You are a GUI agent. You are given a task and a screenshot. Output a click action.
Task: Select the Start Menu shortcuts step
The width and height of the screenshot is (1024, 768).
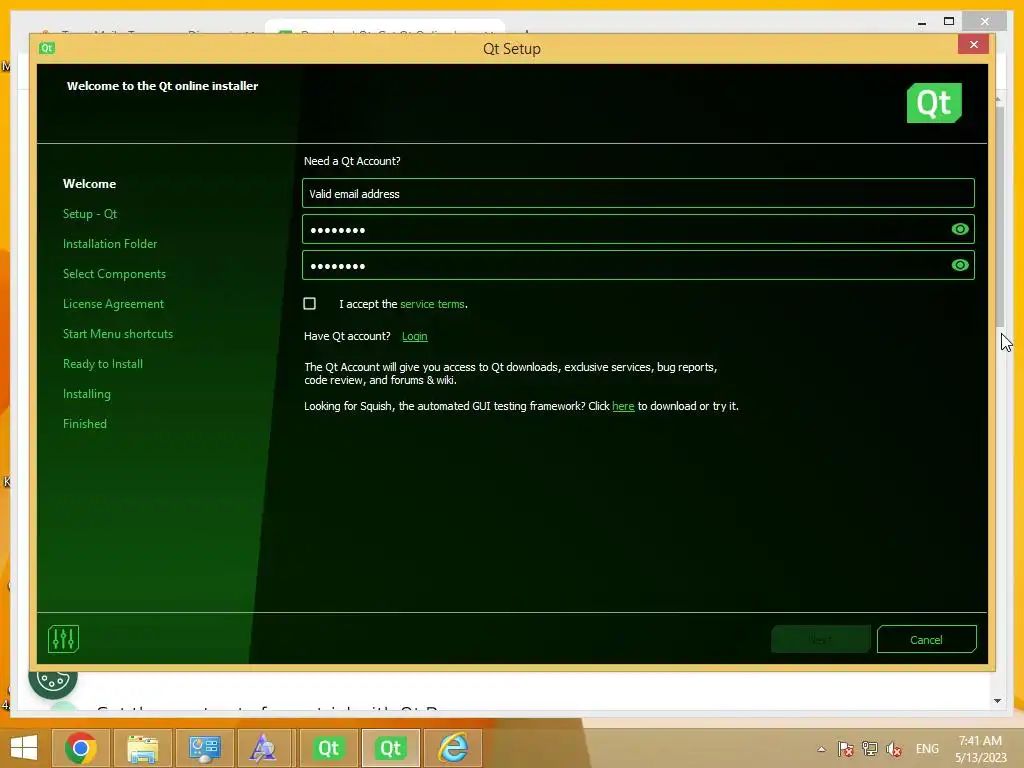click(x=118, y=334)
